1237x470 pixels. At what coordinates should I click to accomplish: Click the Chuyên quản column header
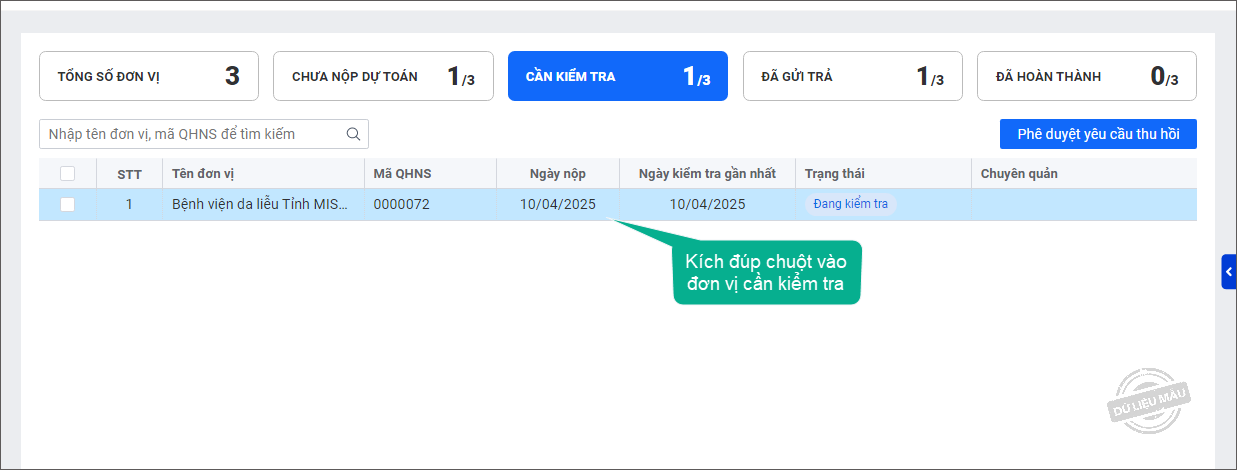(1019, 174)
